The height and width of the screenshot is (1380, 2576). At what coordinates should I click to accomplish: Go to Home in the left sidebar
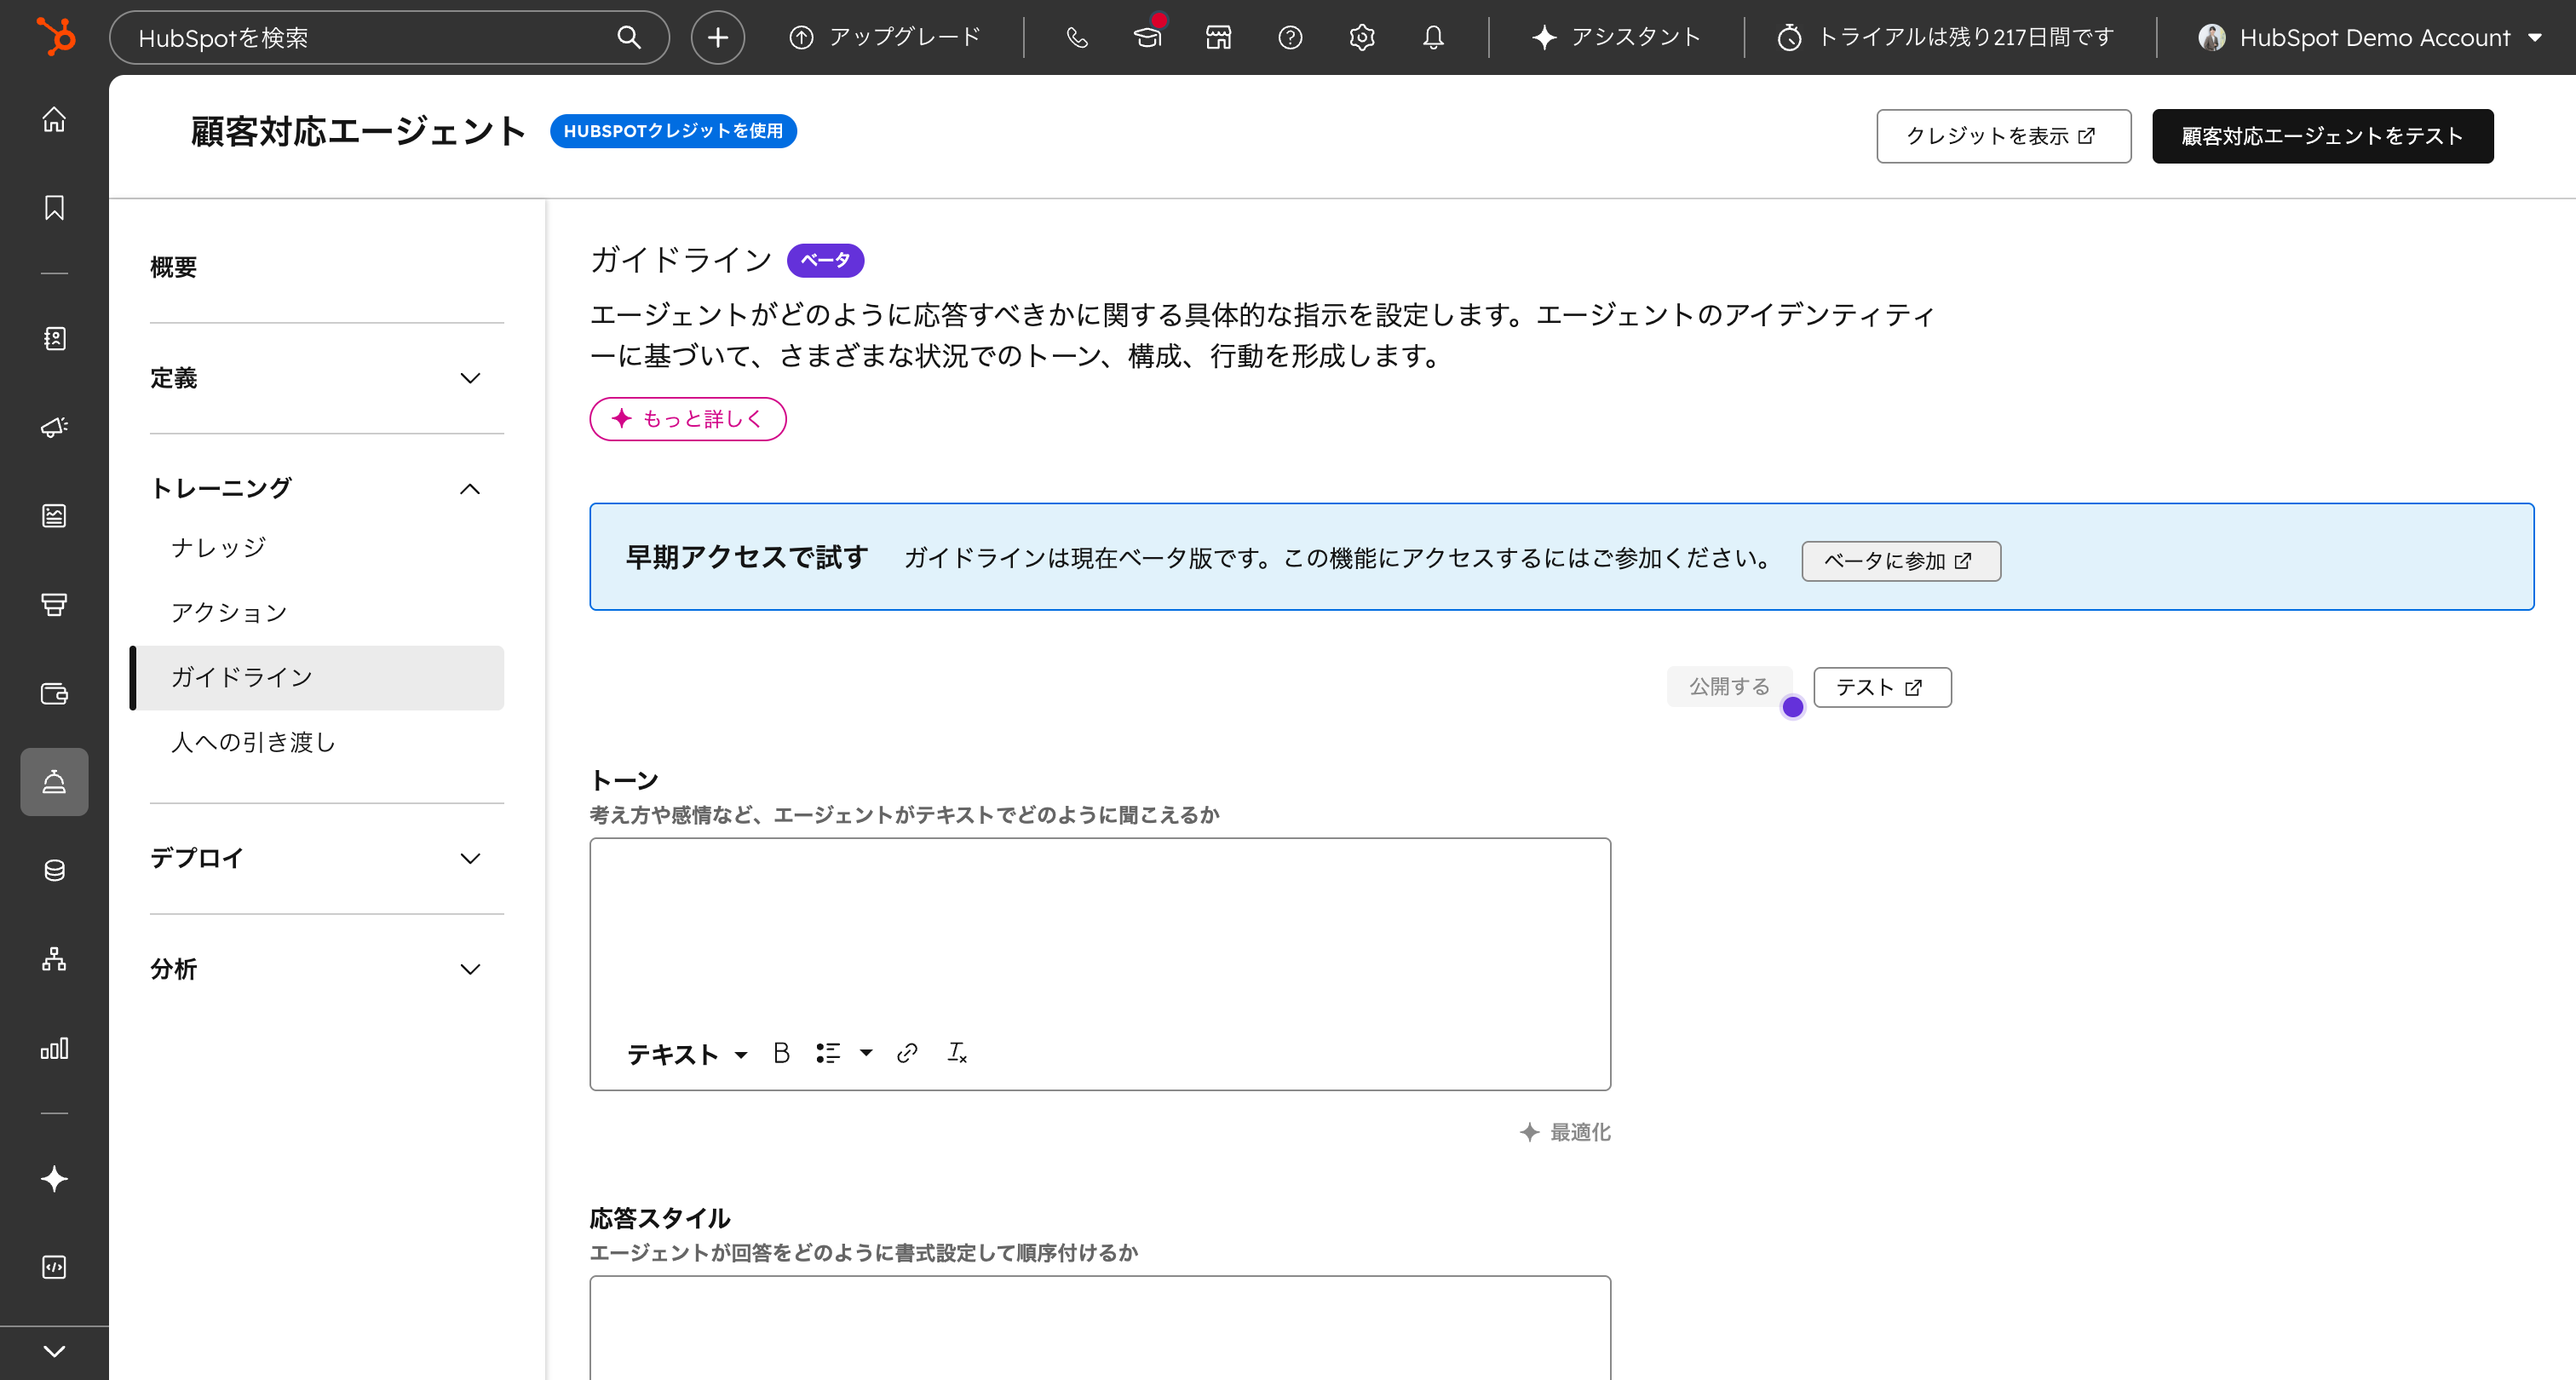(54, 119)
